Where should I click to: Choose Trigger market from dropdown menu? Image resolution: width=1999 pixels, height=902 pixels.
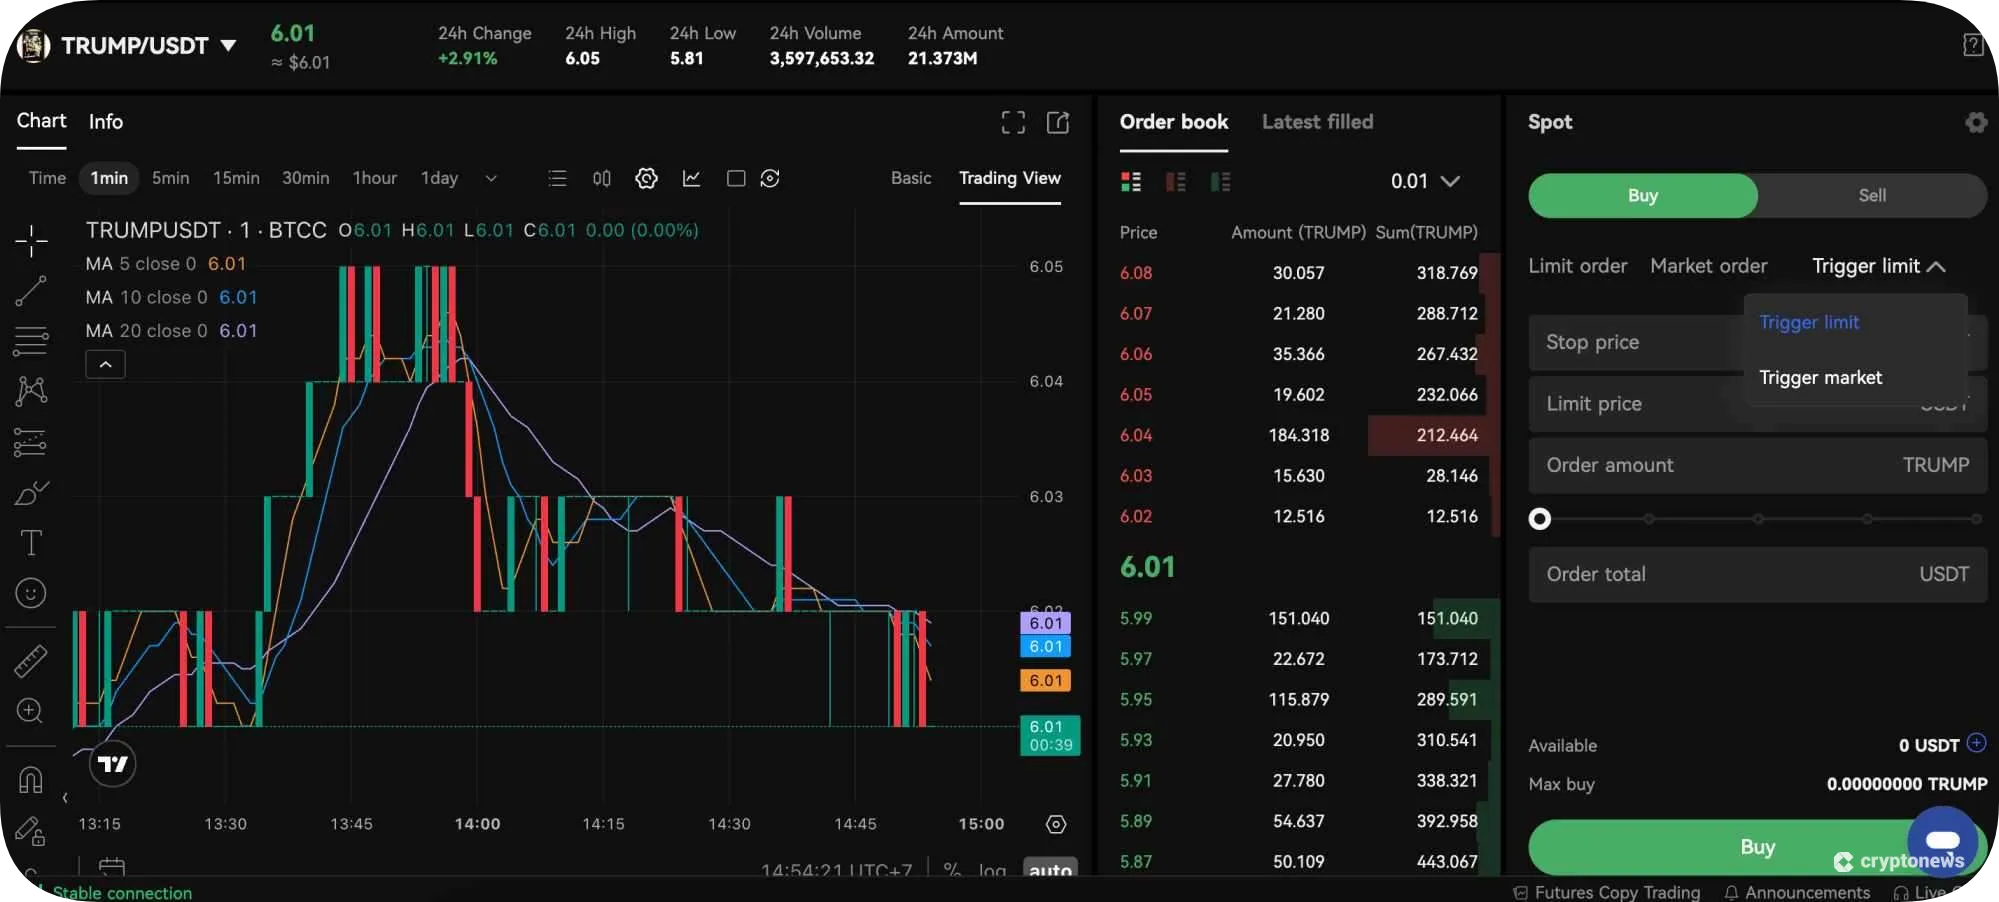(1820, 378)
